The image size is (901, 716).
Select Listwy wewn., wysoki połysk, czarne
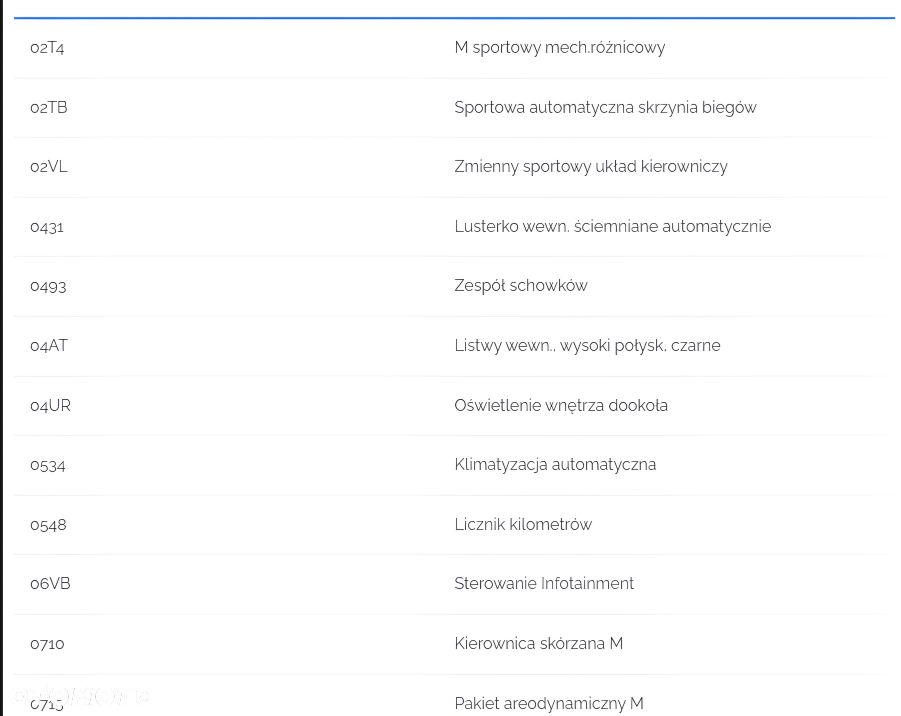click(x=587, y=345)
